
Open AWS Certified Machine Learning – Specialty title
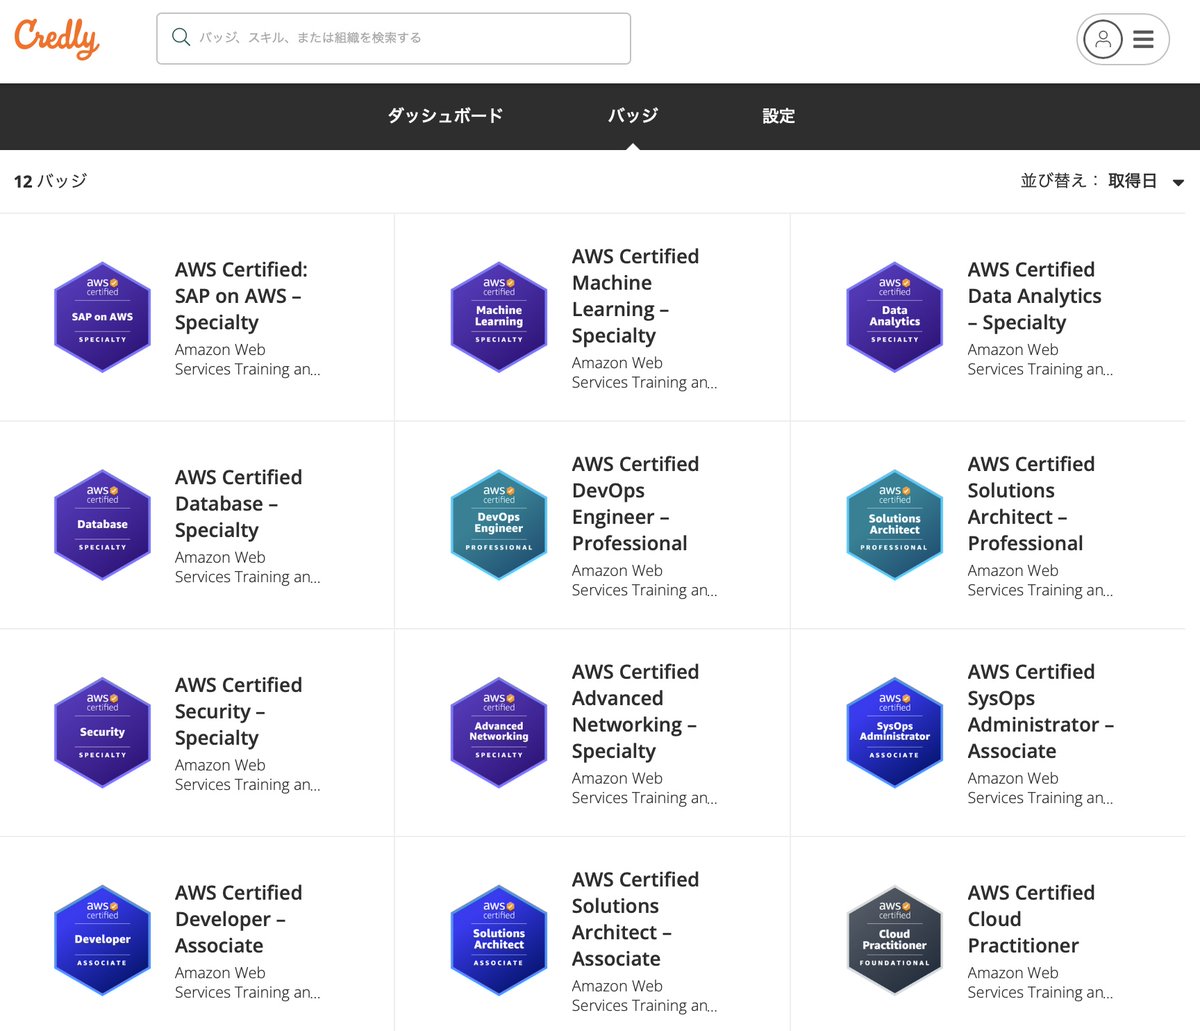pyautogui.click(x=636, y=296)
